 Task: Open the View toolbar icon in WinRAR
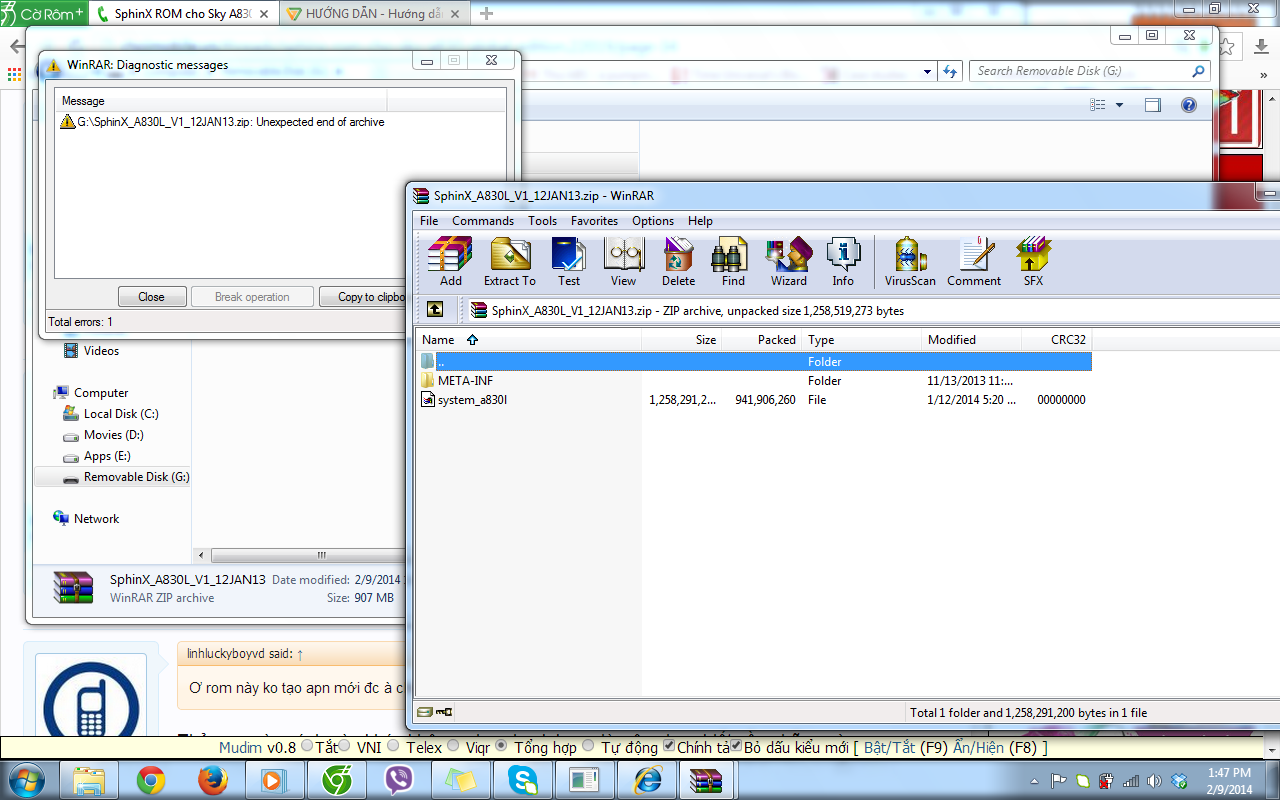coord(623,262)
